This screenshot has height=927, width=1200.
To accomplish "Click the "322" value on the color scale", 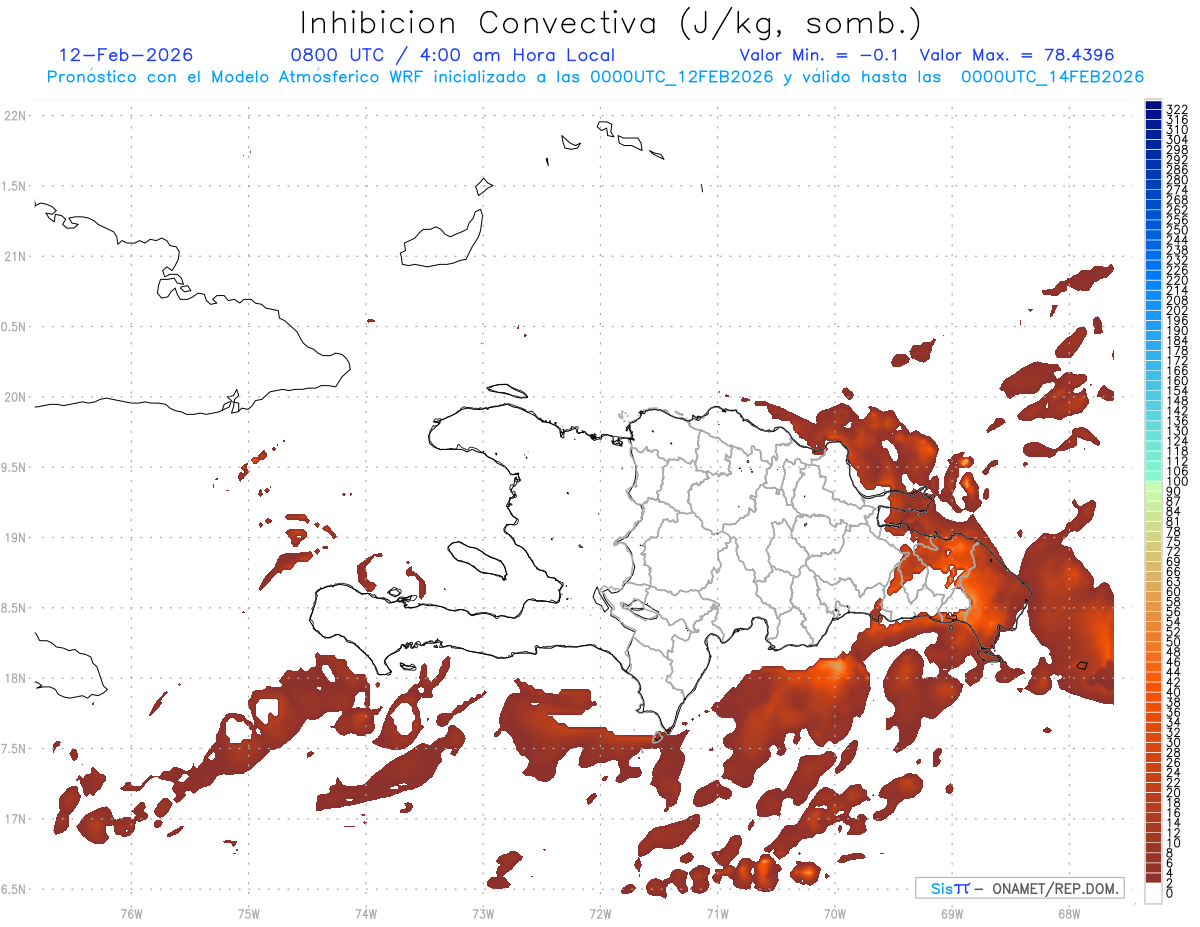I will click(1176, 109).
